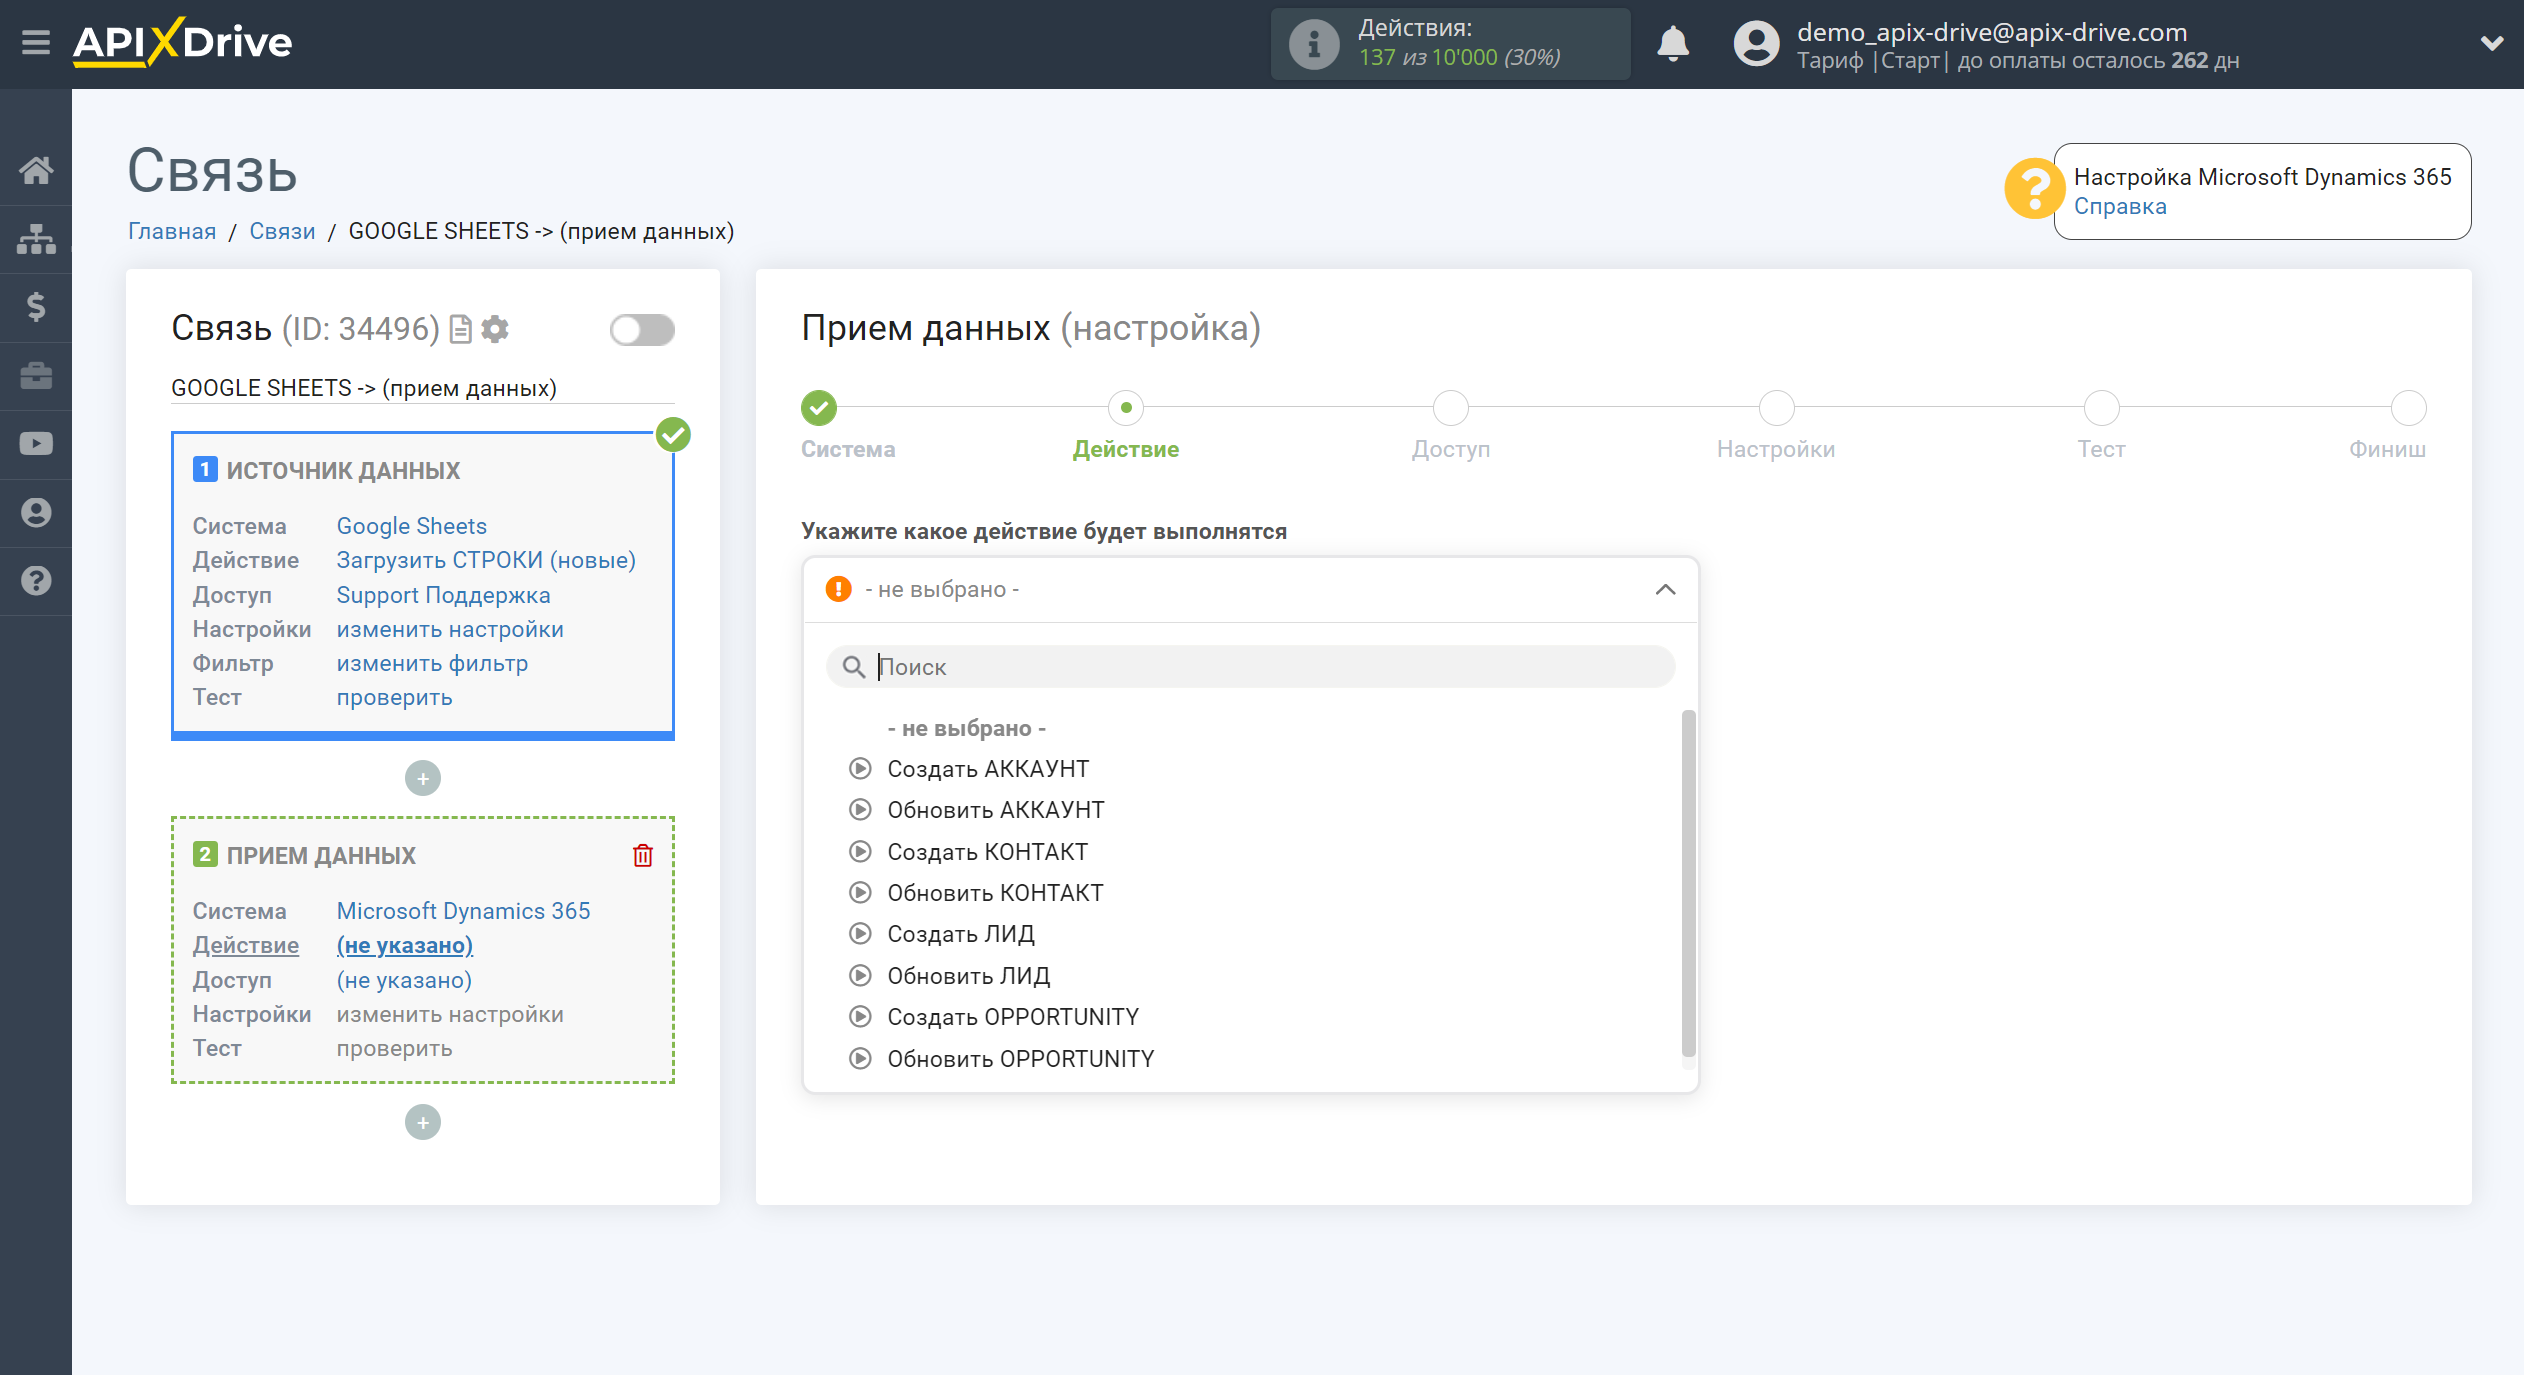
Task: Select the Действие step
Action: 1126,408
